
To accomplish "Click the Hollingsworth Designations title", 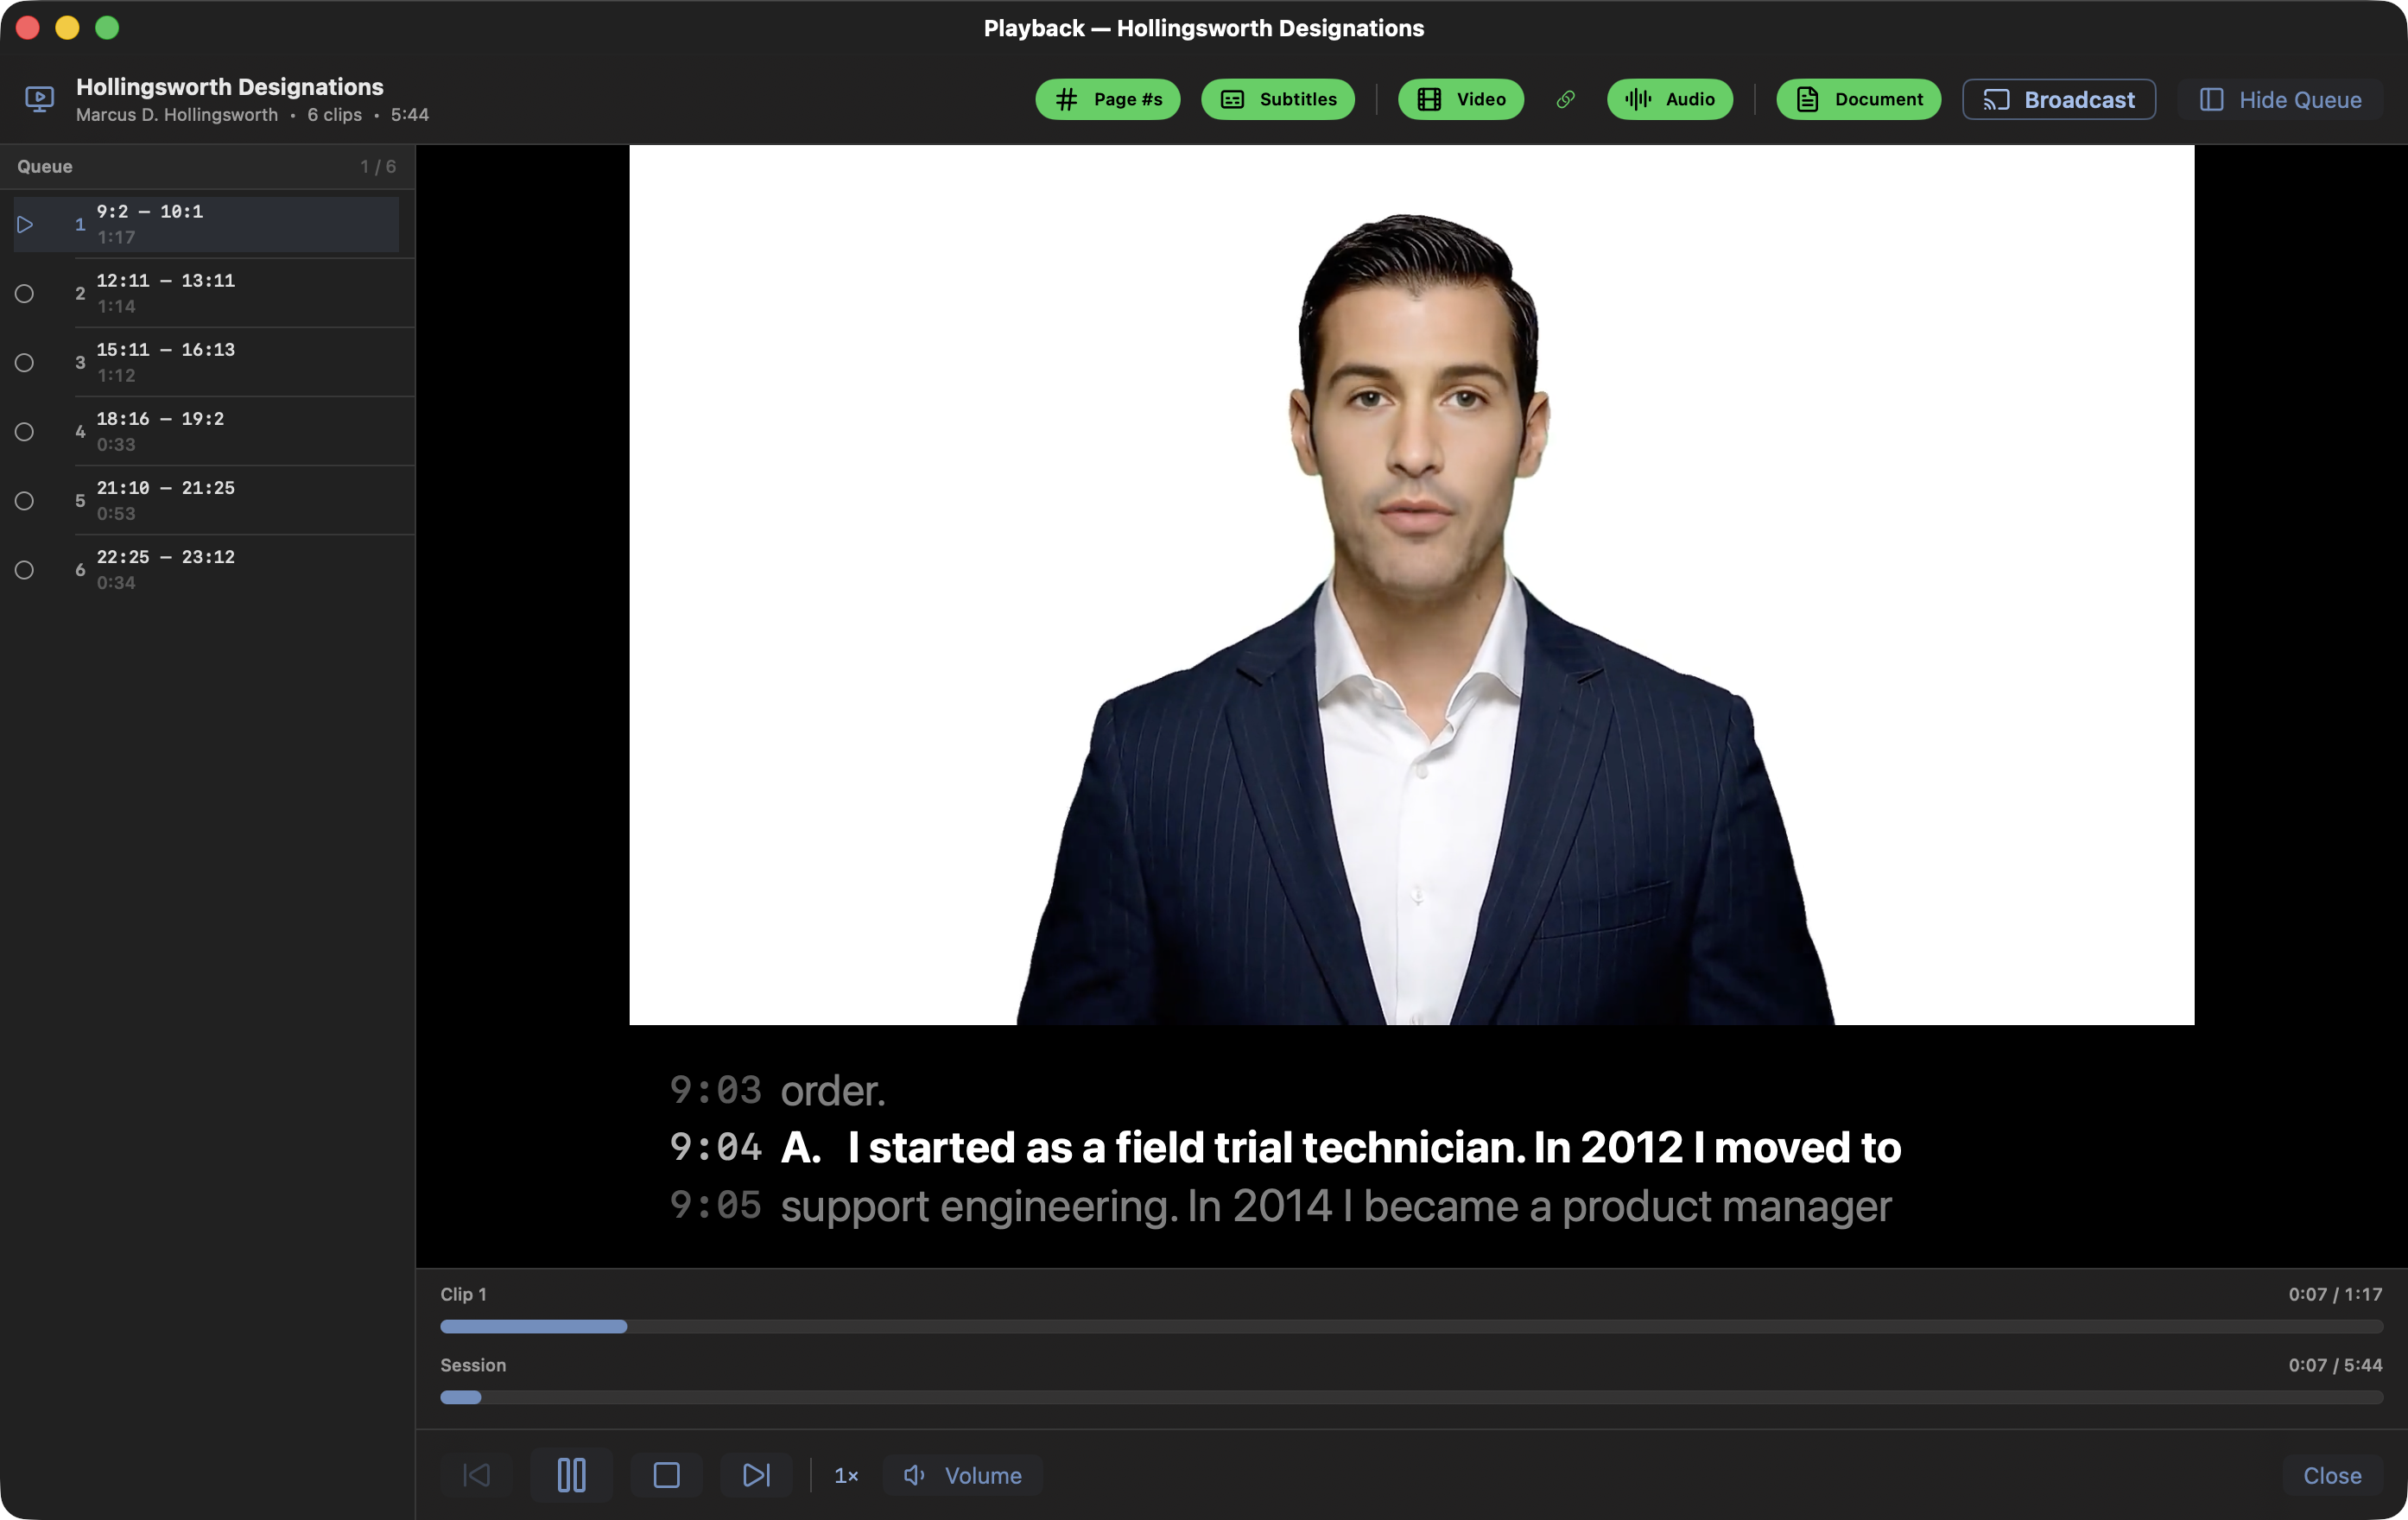I will coord(230,86).
